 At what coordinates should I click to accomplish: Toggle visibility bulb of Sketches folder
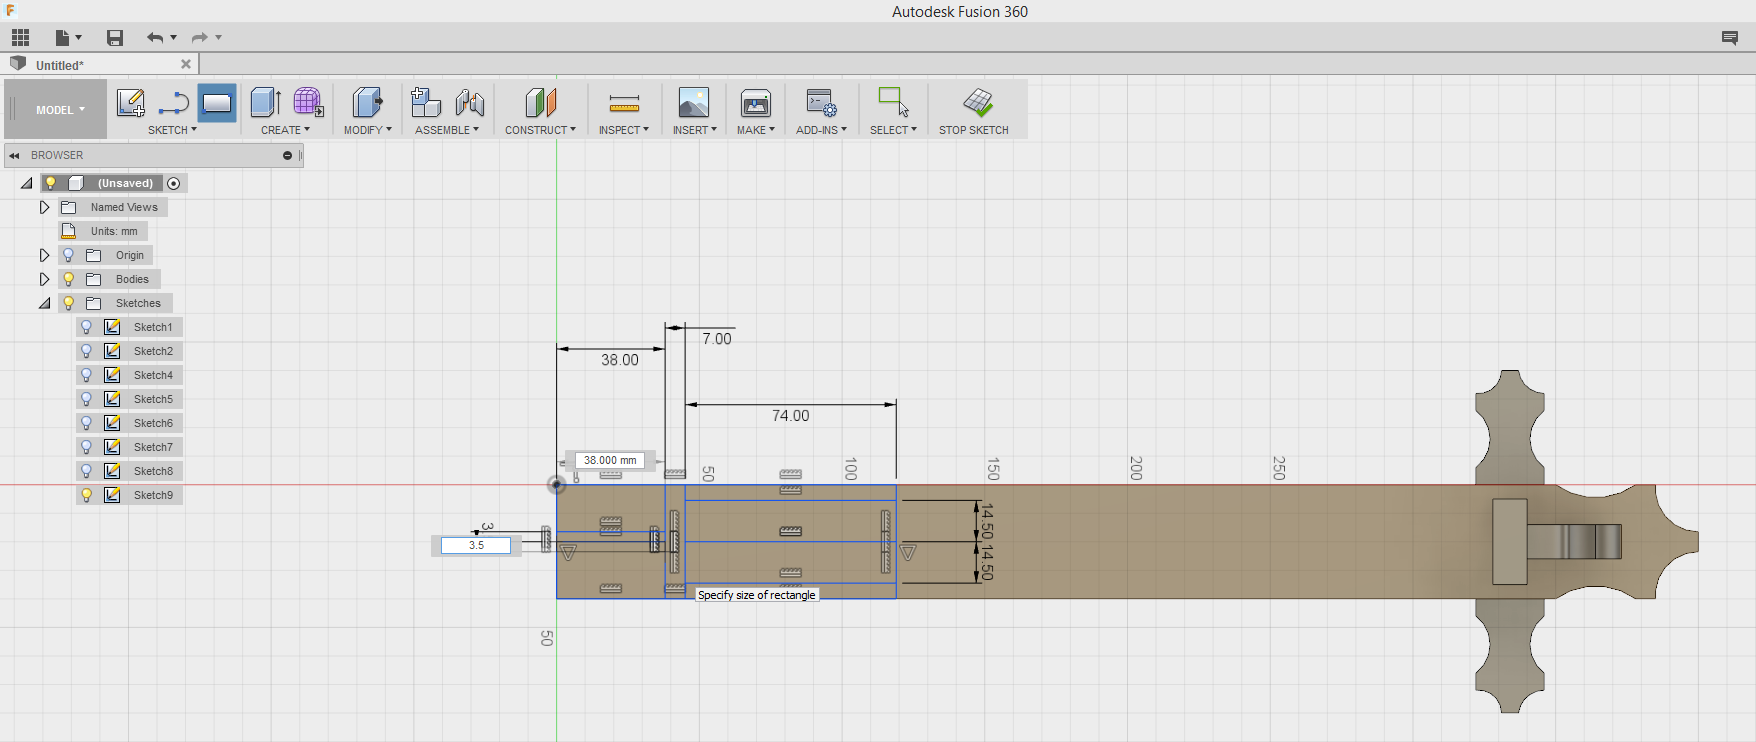tap(68, 303)
